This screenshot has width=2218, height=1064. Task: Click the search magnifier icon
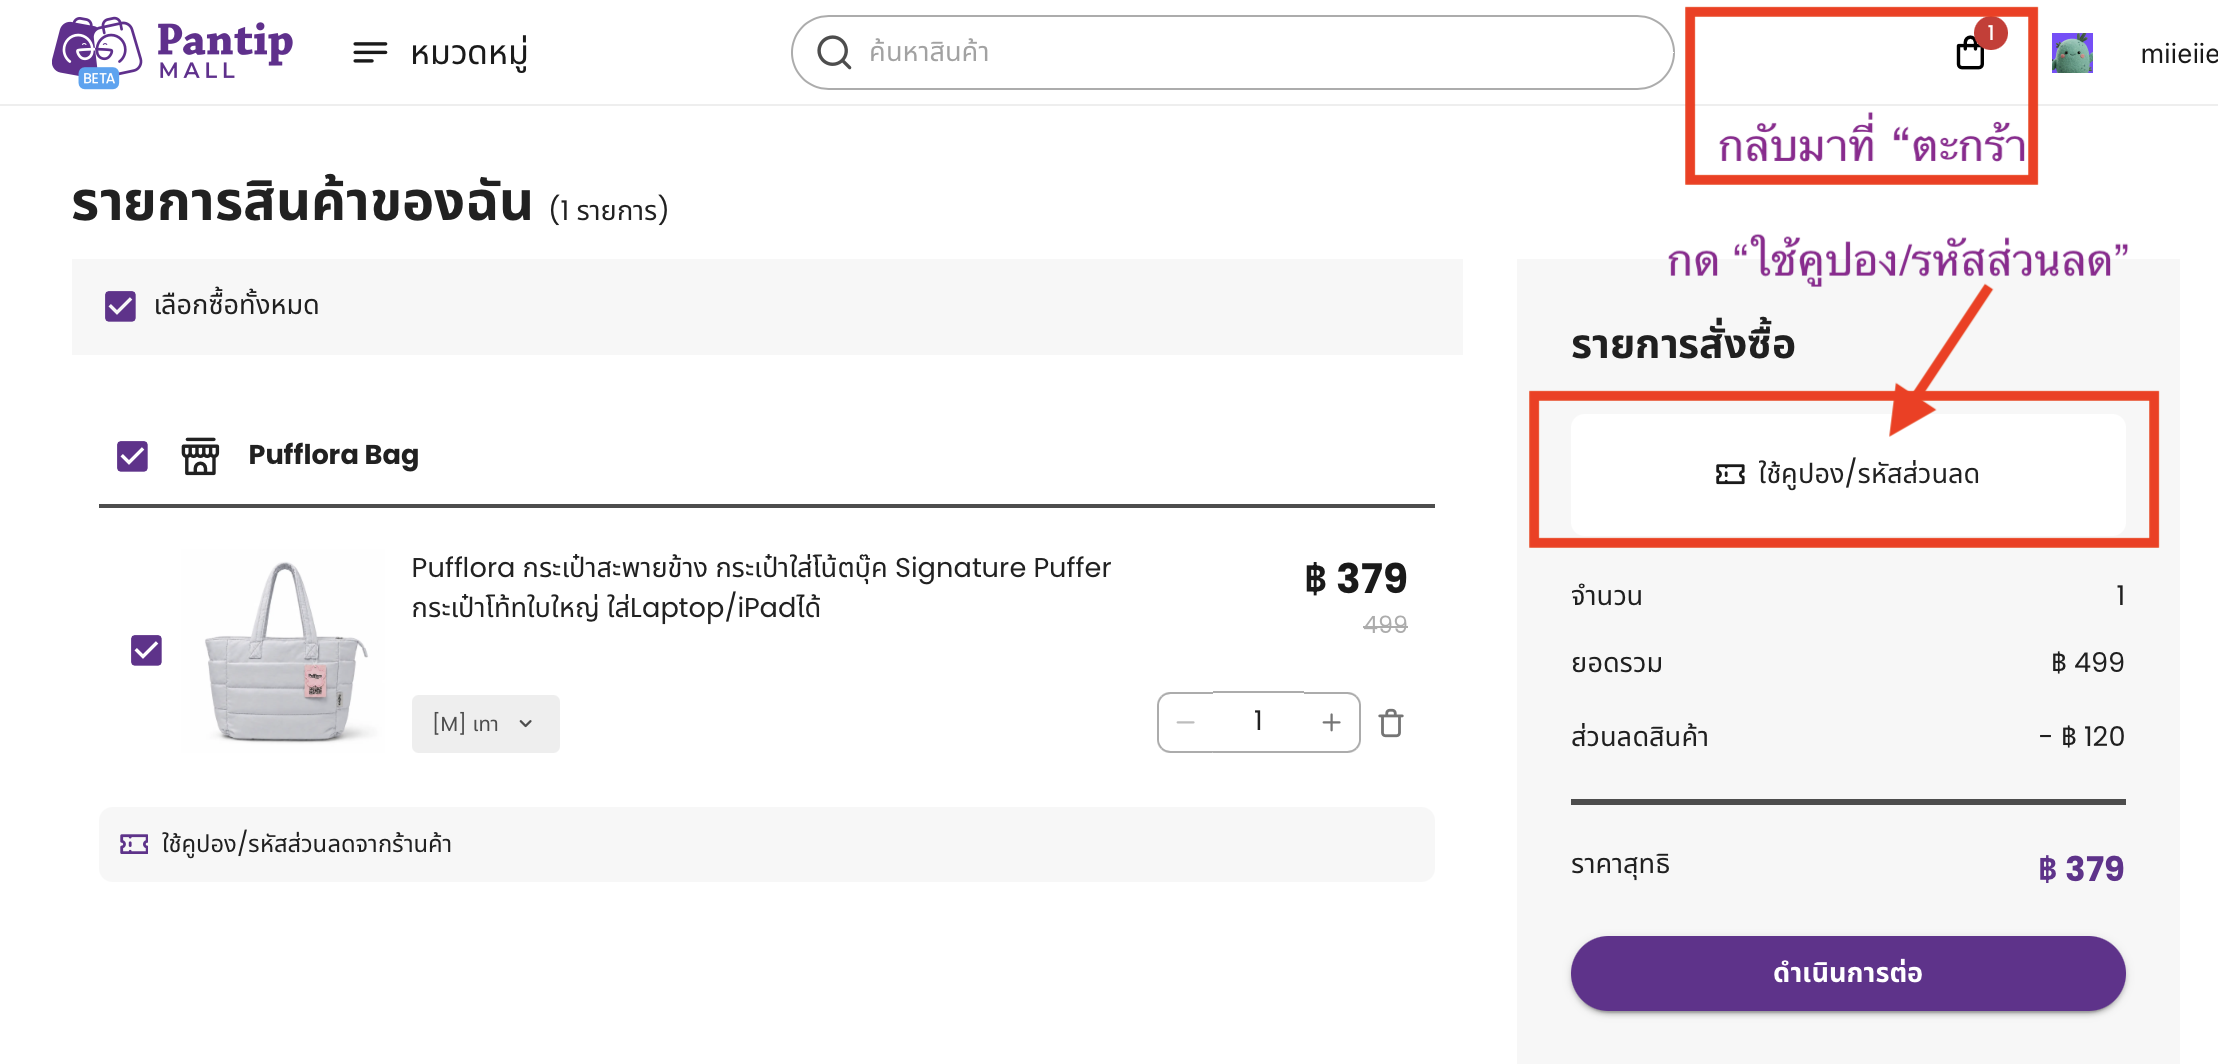coord(833,52)
